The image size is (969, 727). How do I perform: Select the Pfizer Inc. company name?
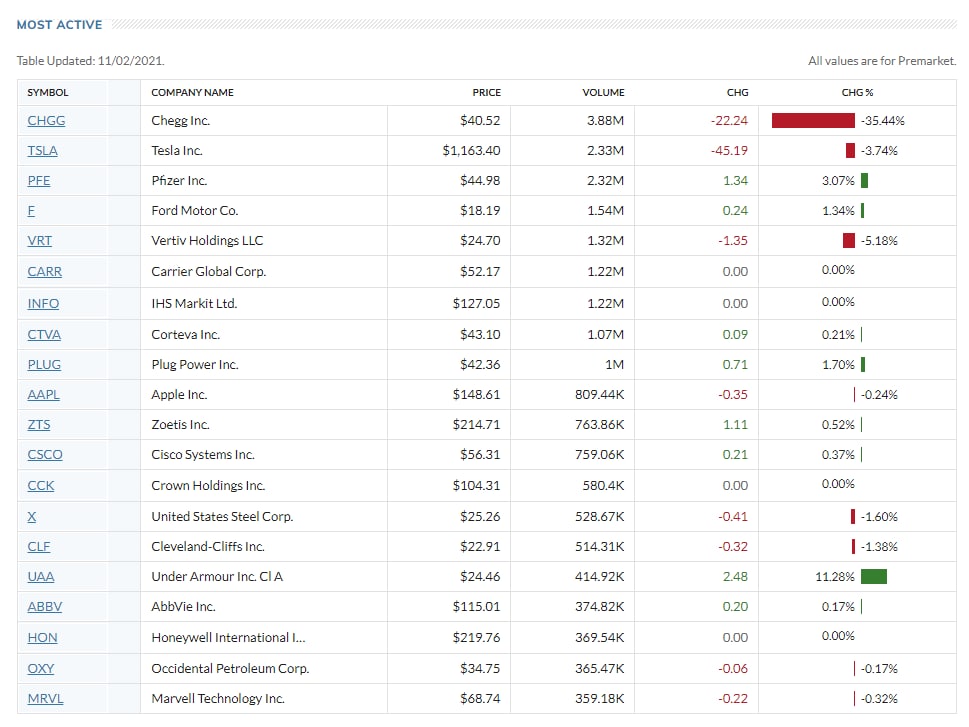point(179,181)
